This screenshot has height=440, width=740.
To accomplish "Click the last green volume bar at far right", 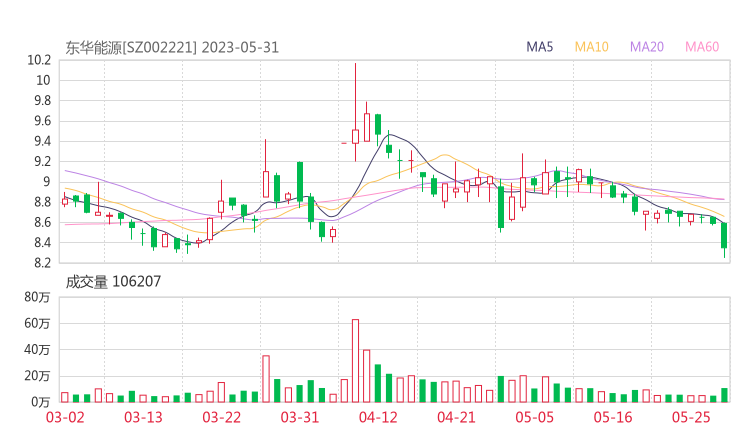I will click(724, 396).
